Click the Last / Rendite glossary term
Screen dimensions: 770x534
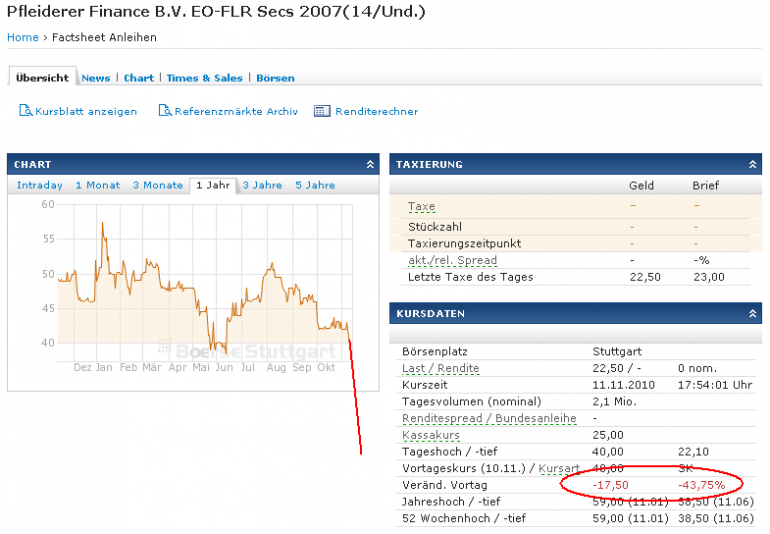440,368
